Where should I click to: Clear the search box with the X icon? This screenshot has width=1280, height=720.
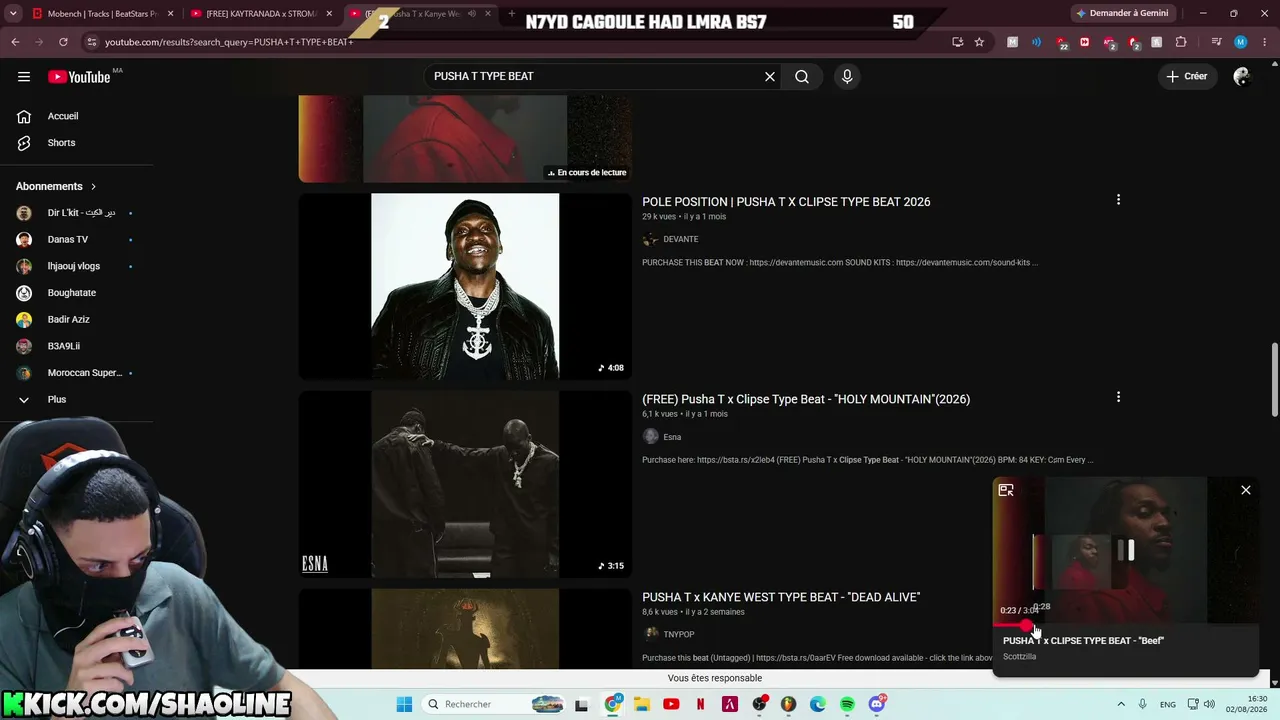[770, 77]
